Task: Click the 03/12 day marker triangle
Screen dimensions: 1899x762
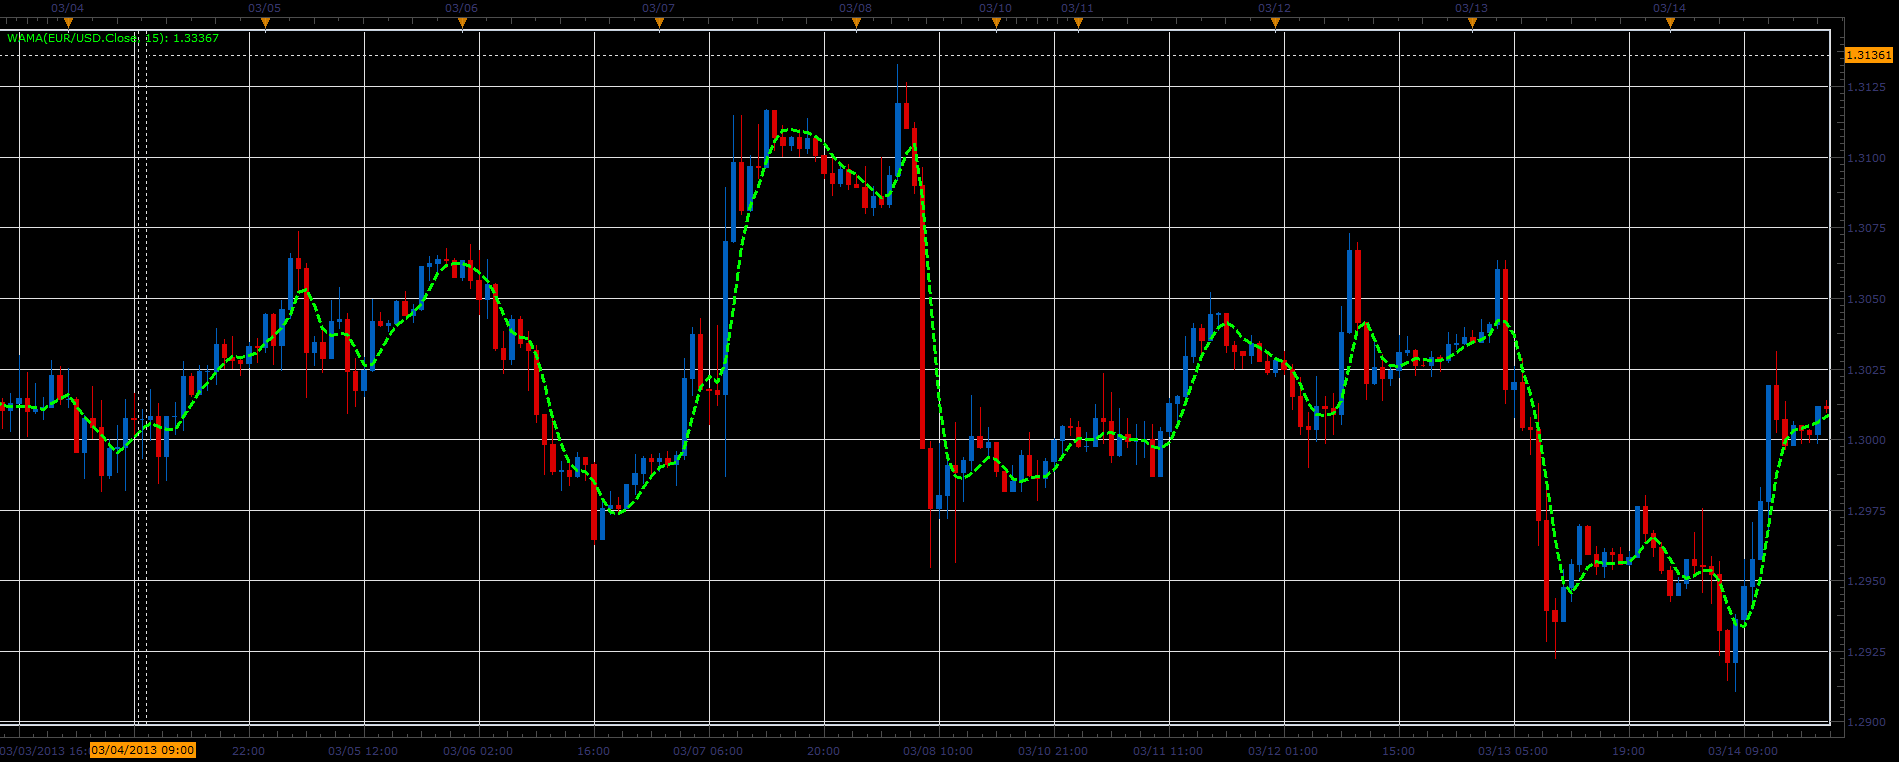Action: point(1275,22)
